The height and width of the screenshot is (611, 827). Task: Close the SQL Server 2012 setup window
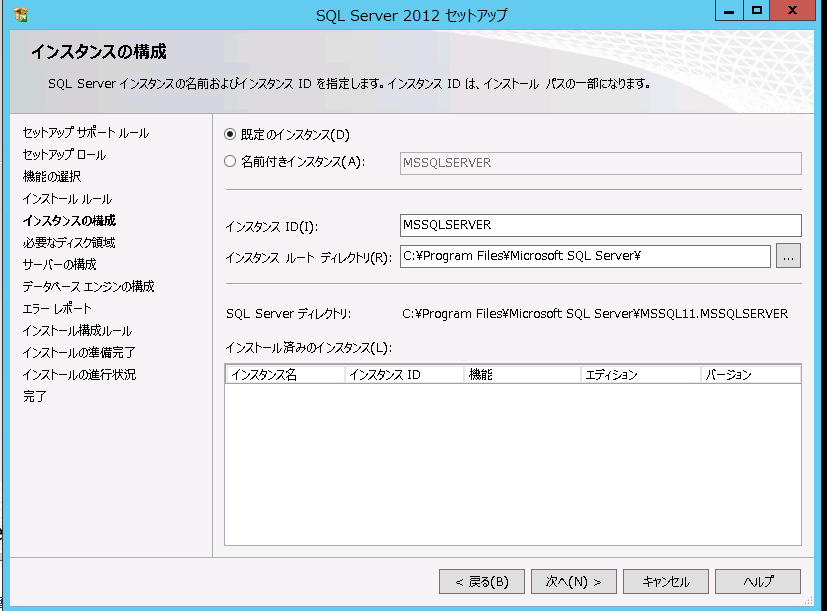click(792, 10)
